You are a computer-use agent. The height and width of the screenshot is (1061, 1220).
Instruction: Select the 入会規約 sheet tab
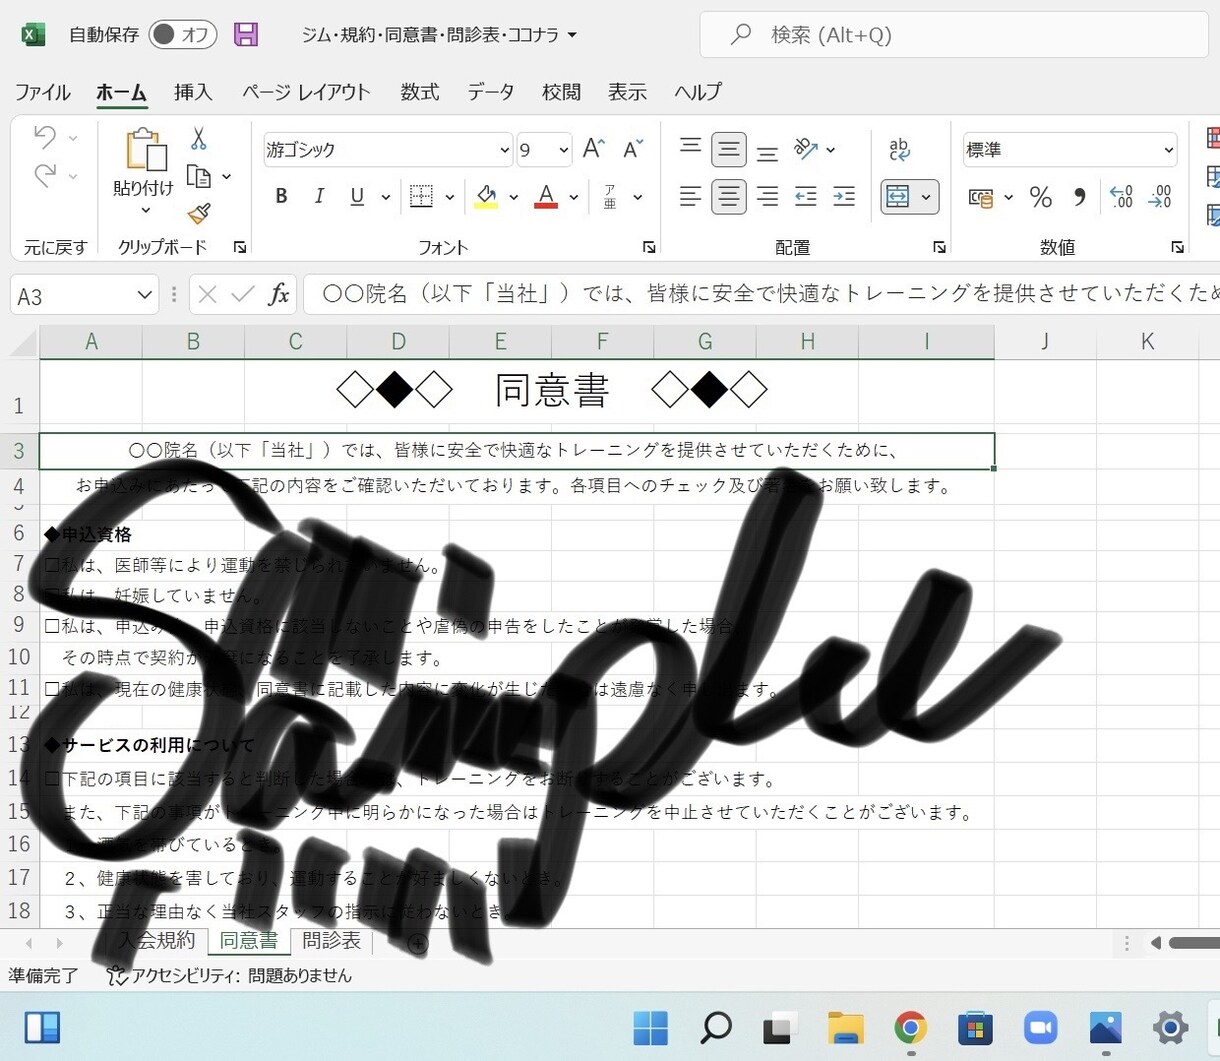(x=157, y=941)
